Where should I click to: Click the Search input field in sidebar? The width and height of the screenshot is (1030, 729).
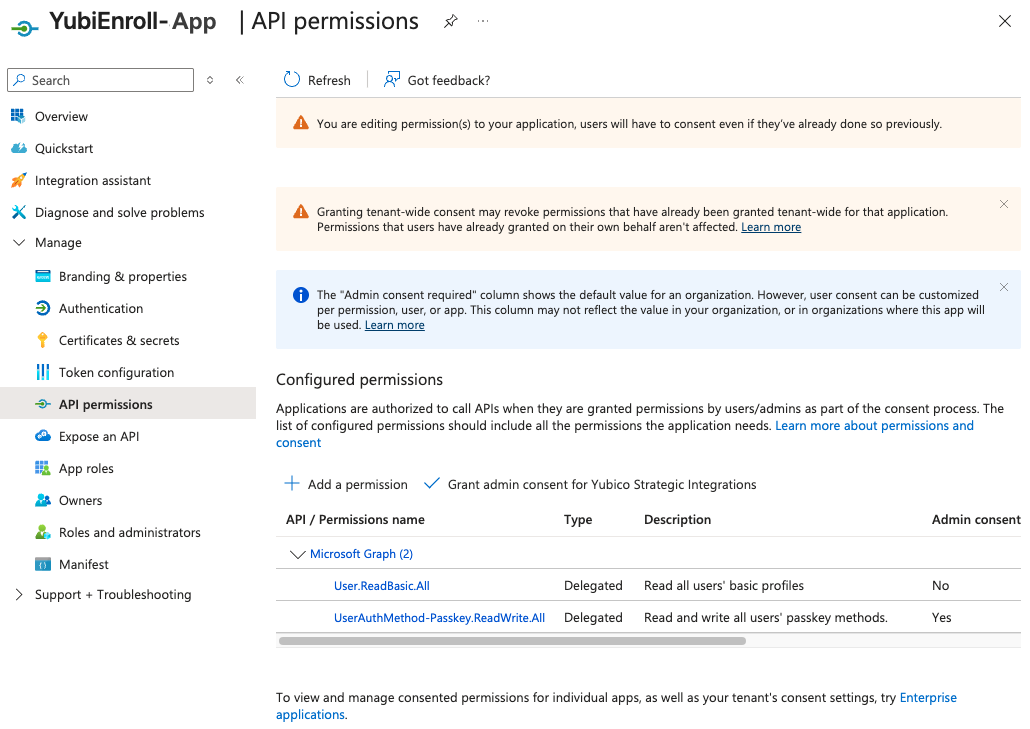[x=101, y=80]
